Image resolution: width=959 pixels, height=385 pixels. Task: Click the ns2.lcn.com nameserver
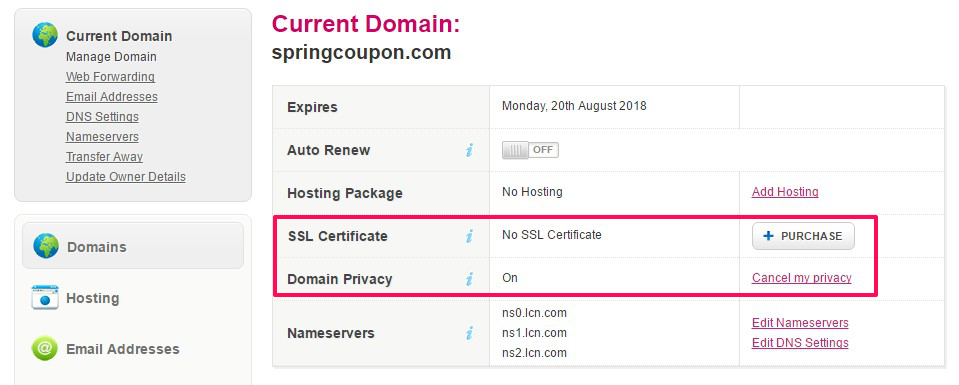pyautogui.click(x=535, y=353)
